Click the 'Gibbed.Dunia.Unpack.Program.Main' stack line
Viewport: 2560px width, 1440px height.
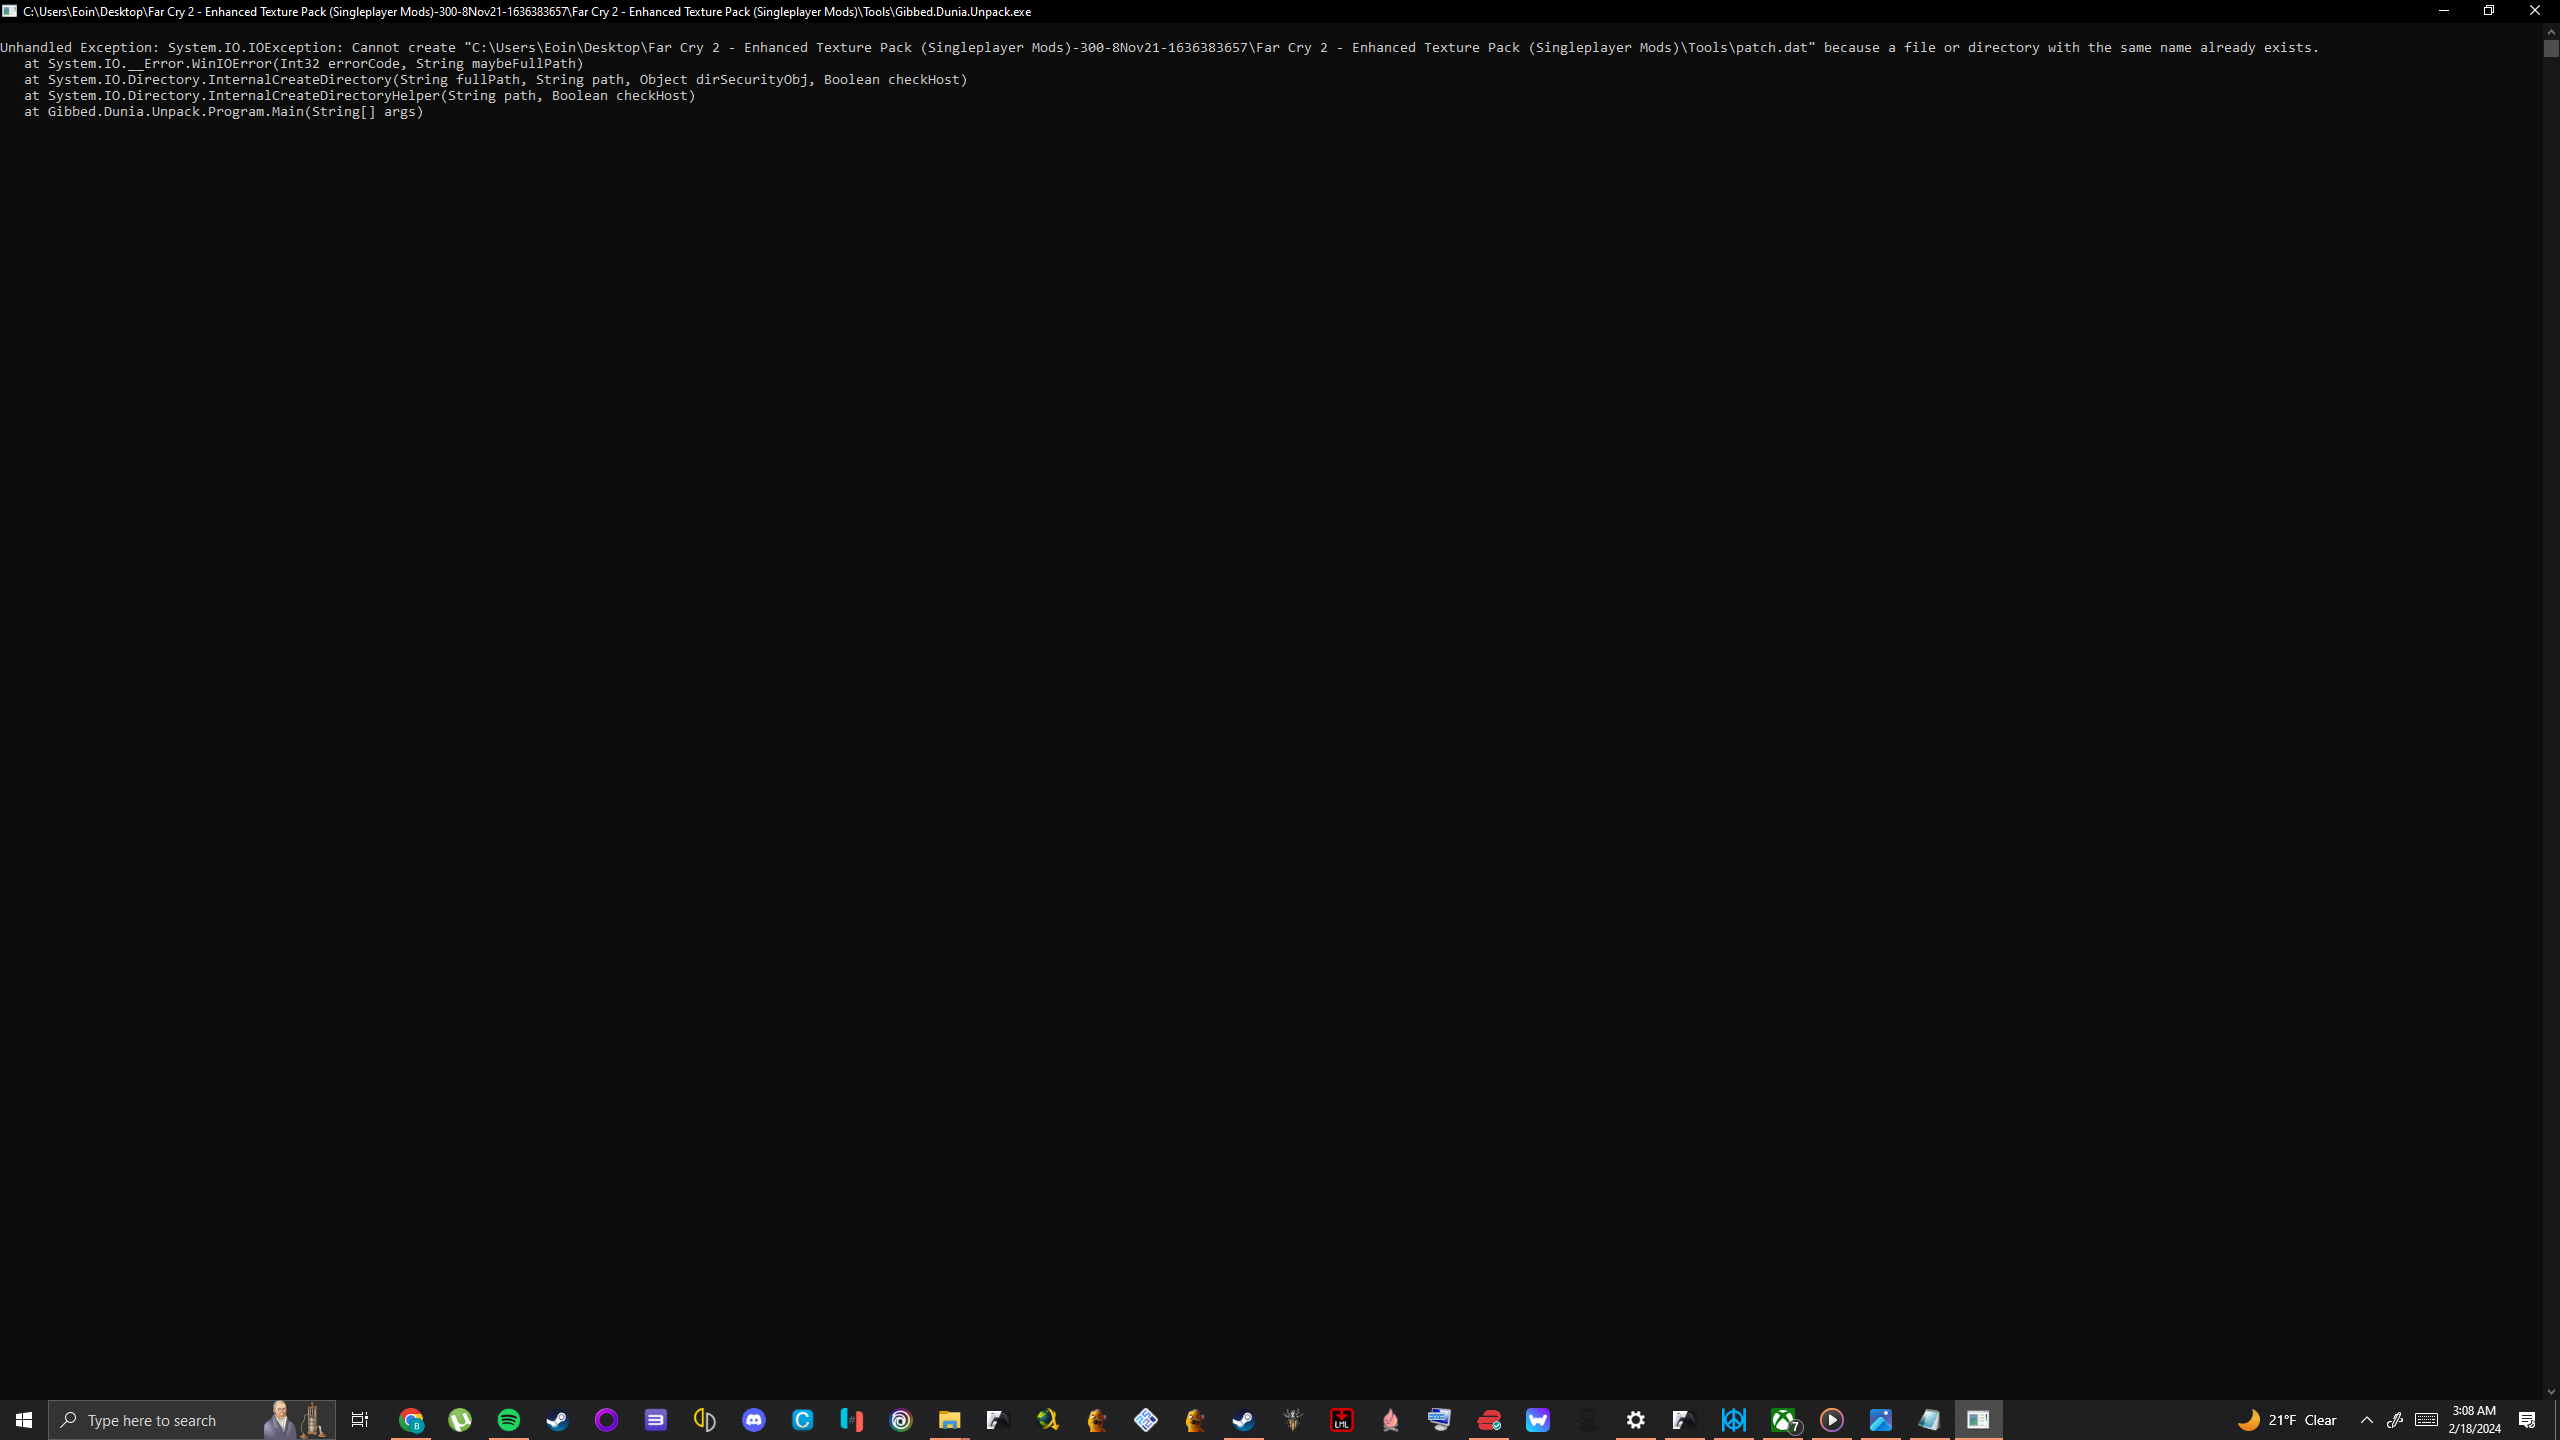coord(224,111)
